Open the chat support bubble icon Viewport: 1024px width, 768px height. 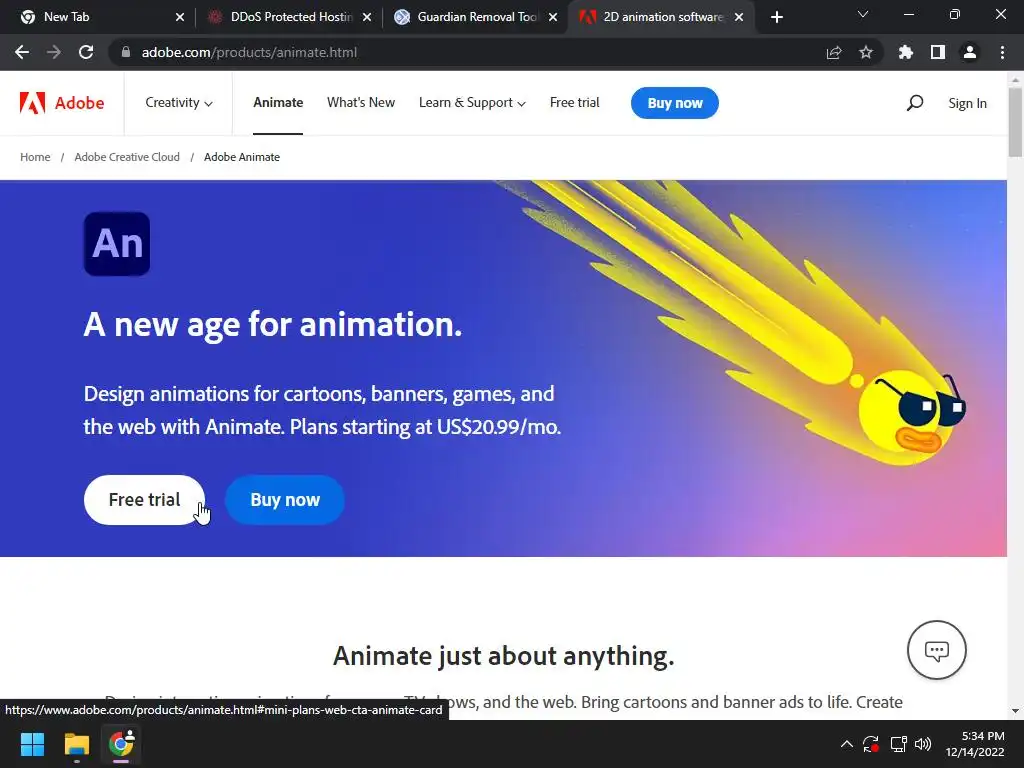(936, 650)
